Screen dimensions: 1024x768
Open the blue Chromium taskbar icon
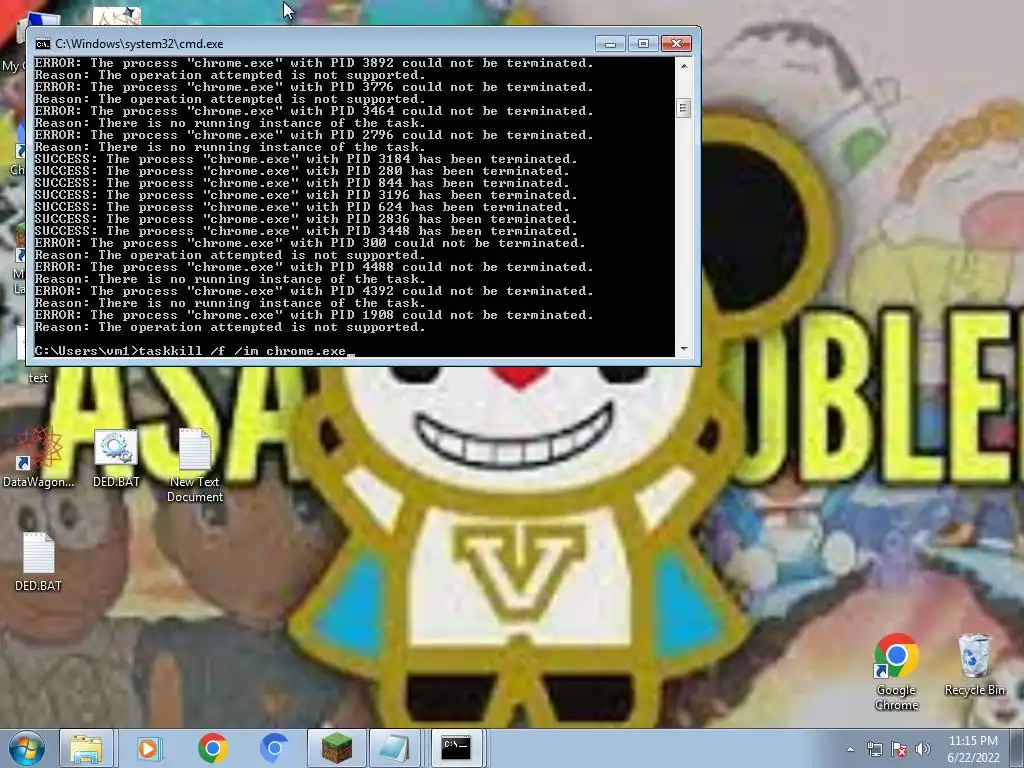pos(274,748)
